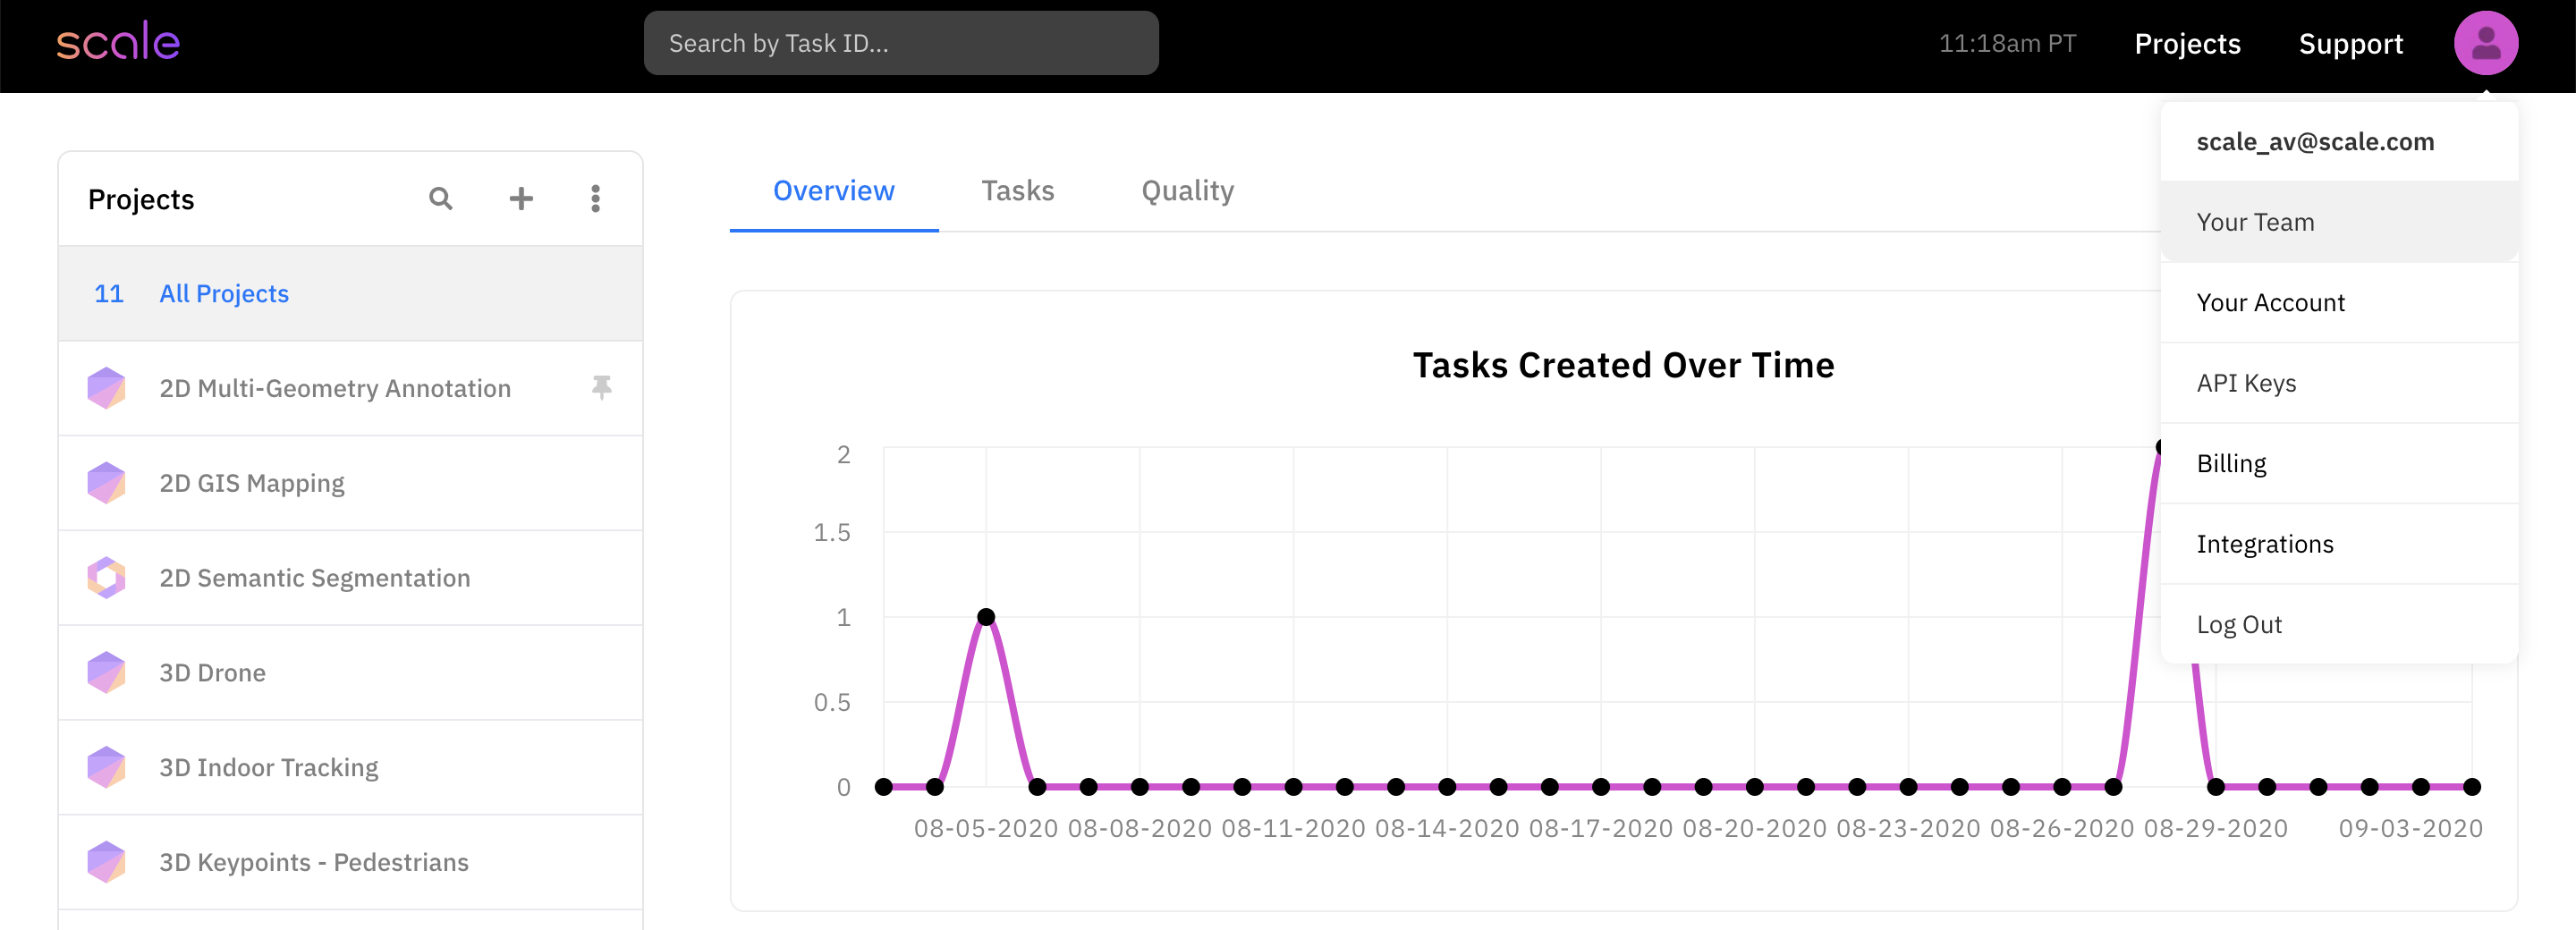Image resolution: width=2576 pixels, height=930 pixels.
Task: Click the Scale logo
Action: 118,43
